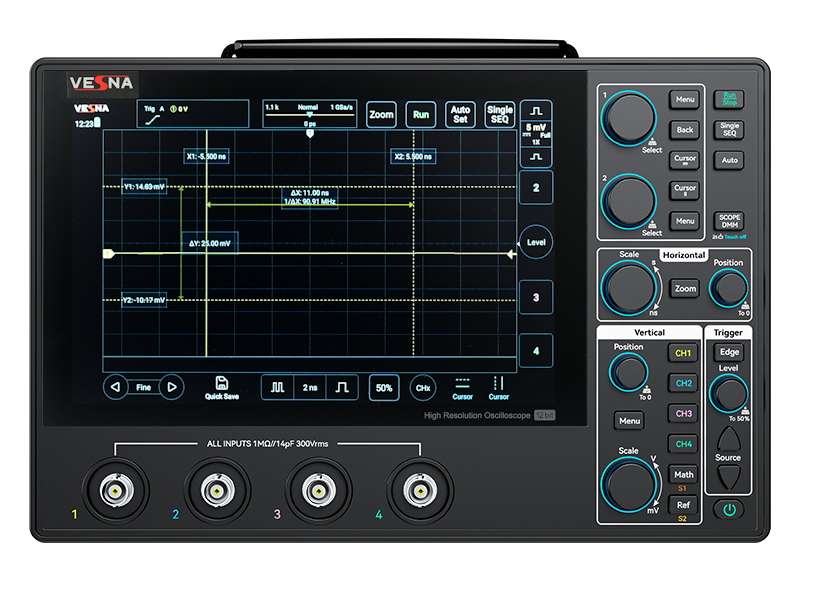Tap the right arrow beside Fine

(171, 387)
